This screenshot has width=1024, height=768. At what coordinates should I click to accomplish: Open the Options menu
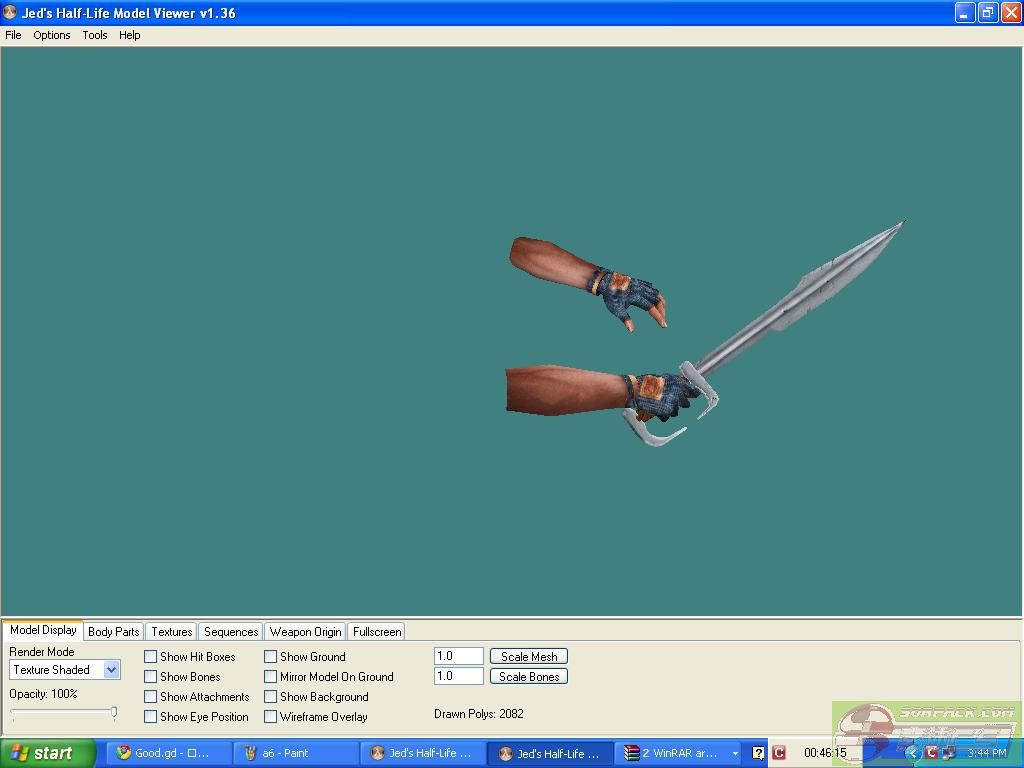51,35
